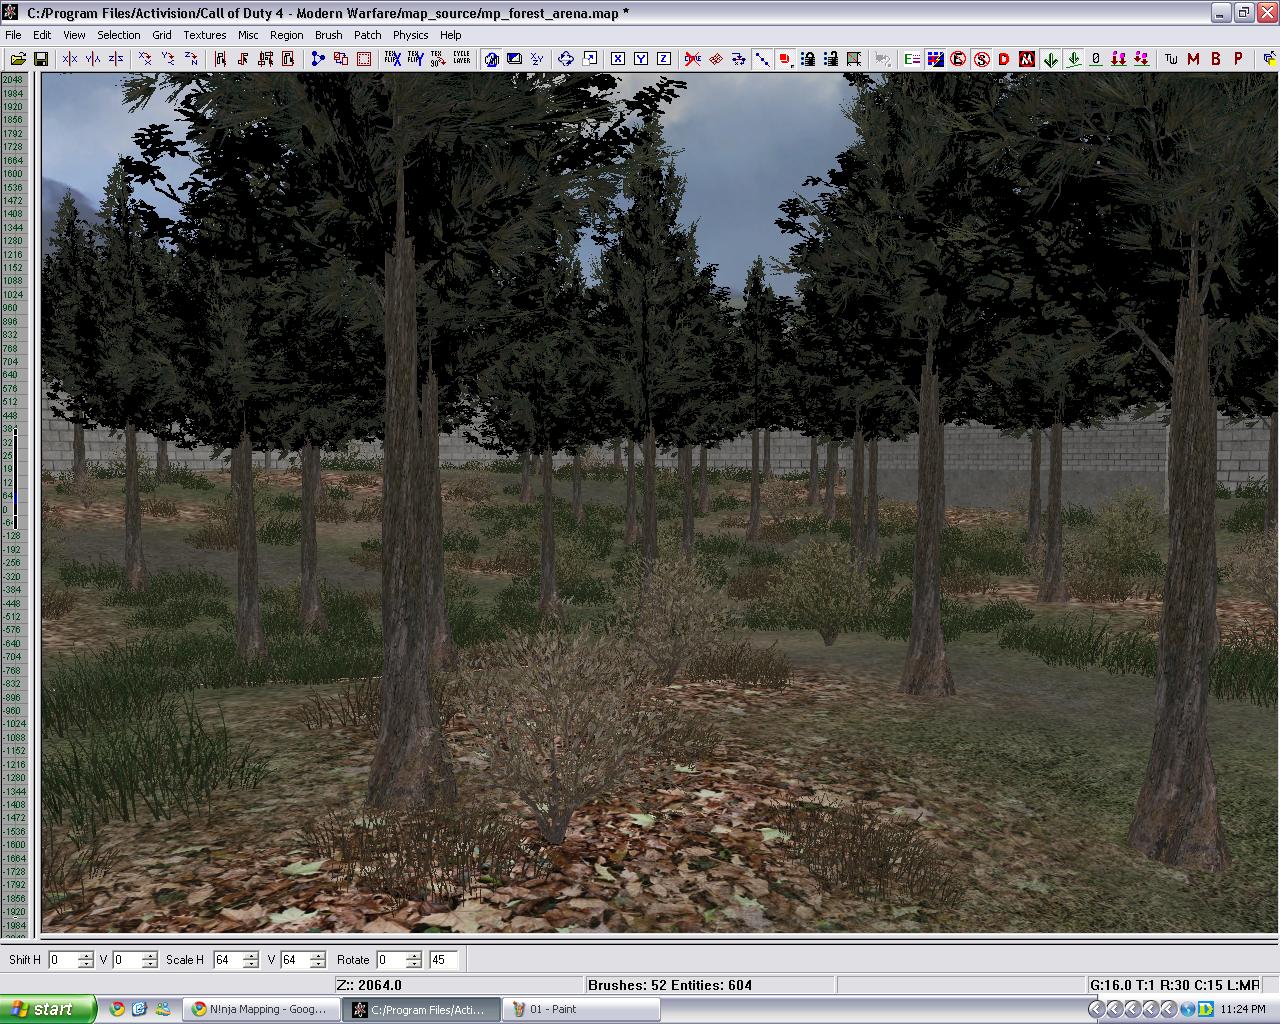This screenshot has width=1280, height=1024.
Task: Click the rotate step field showing 45
Action: tap(443, 960)
